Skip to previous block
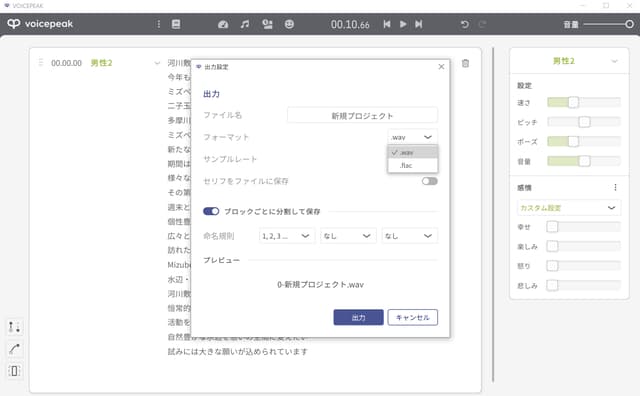640x396 pixels. point(387,24)
